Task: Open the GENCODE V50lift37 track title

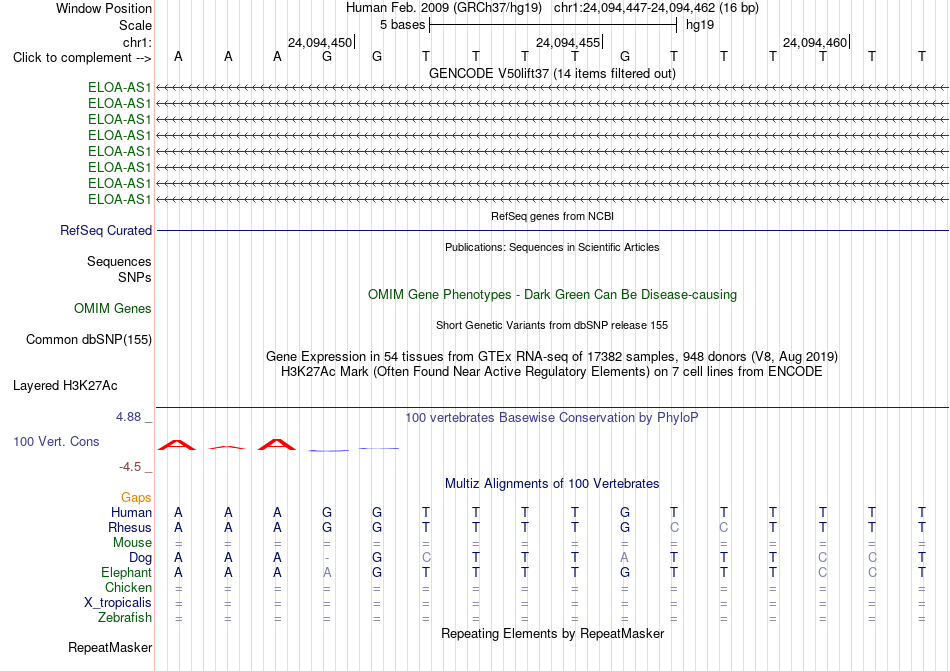Action: (x=553, y=73)
